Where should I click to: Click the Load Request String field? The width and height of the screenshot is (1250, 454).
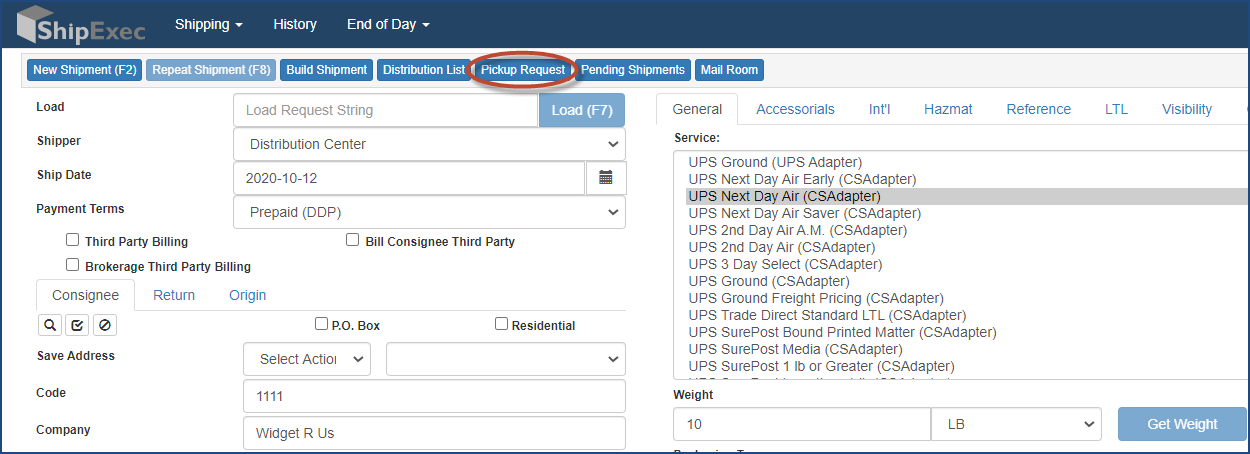[x=385, y=110]
